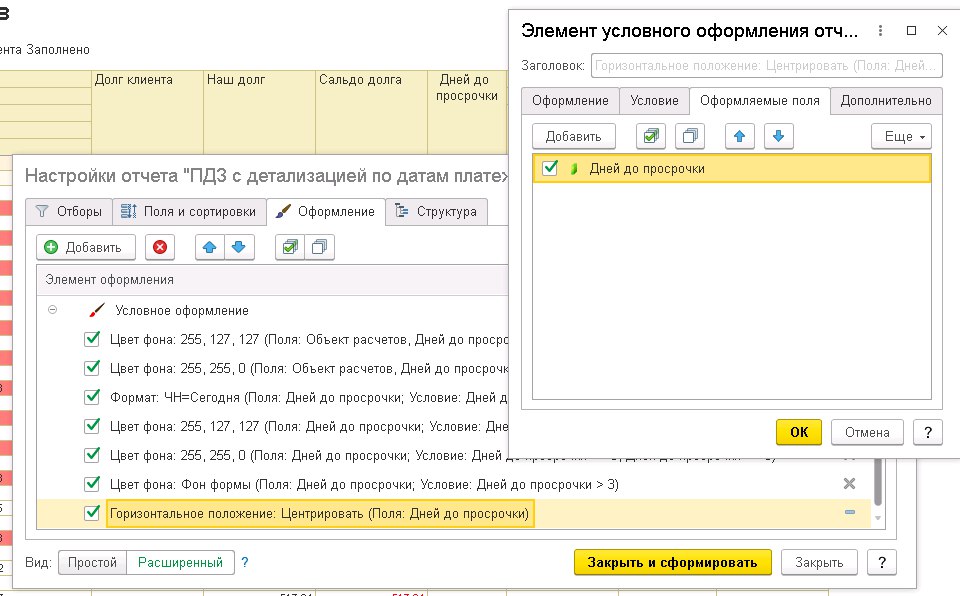Select the Условное оформление tree row text
This screenshot has height=596, width=960.
(x=182, y=310)
